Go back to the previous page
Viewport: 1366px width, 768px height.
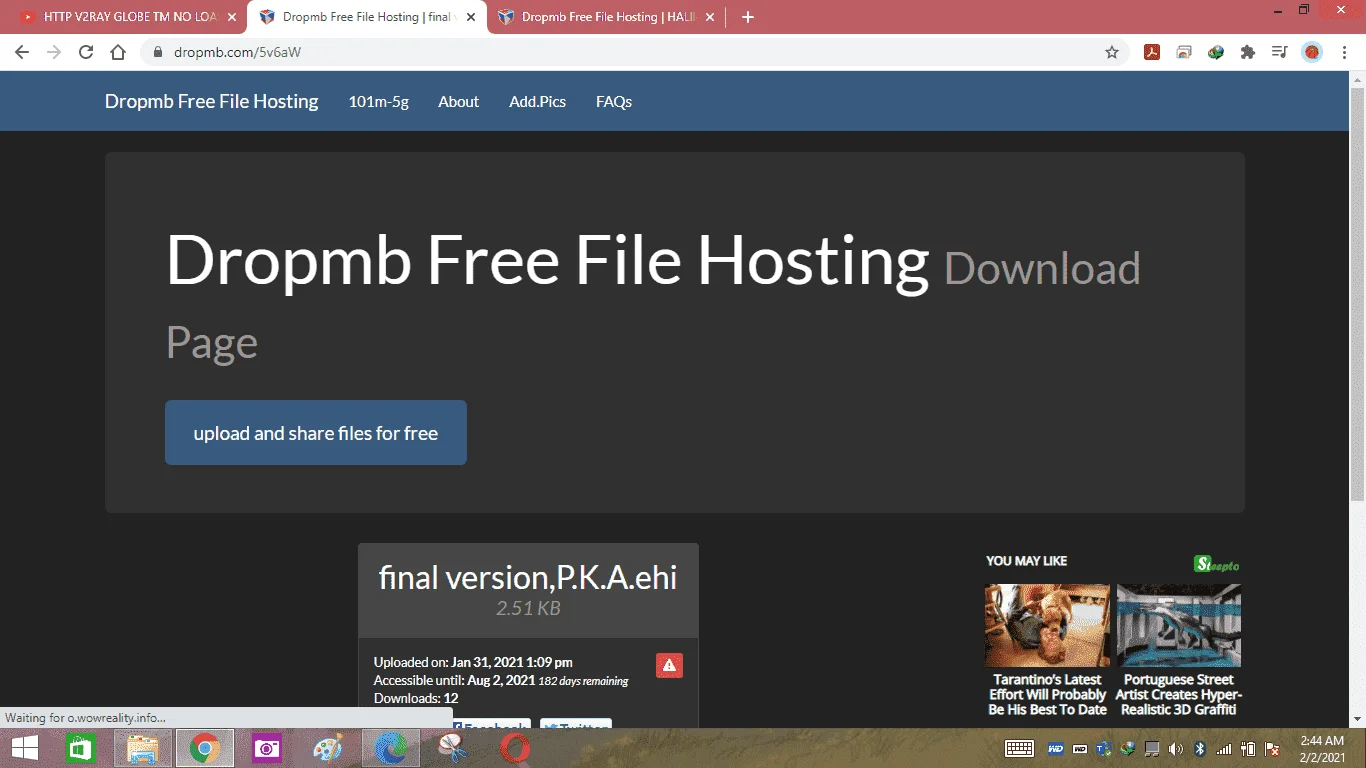click(22, 52)
